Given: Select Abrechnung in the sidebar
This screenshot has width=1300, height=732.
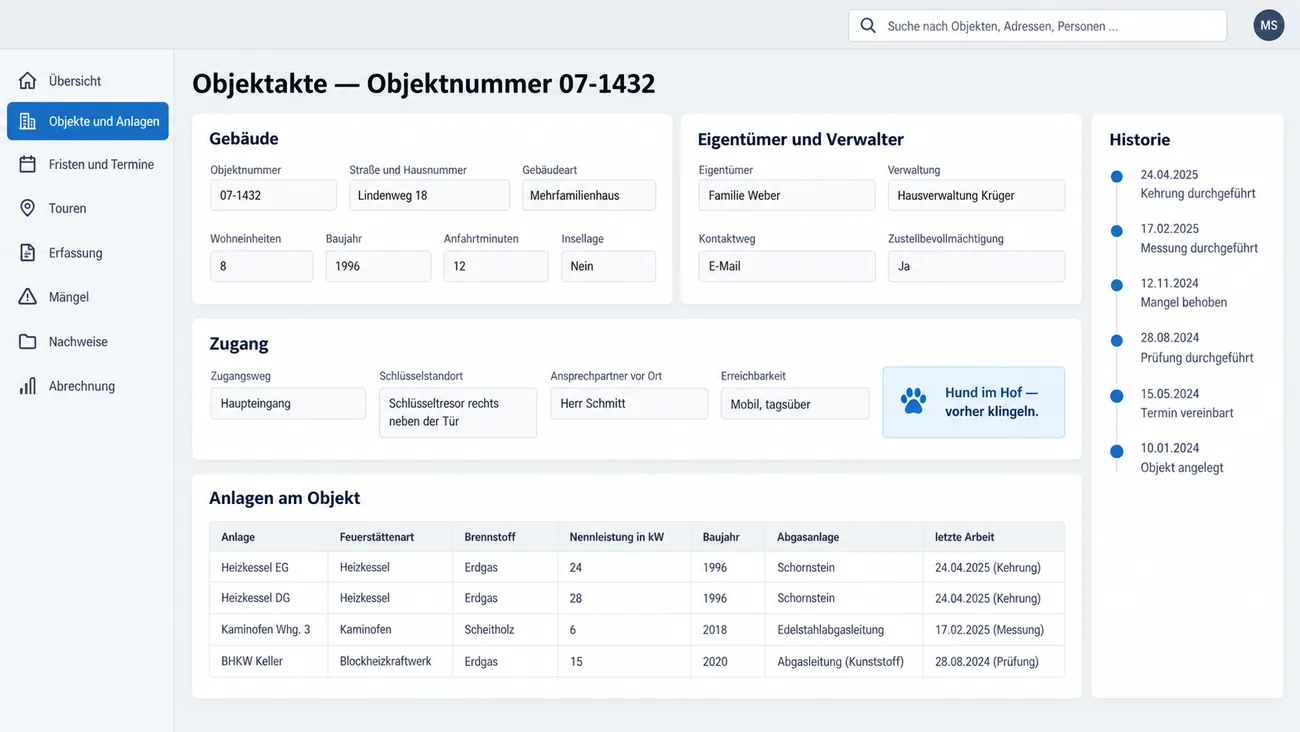Looking at the screenshot, I should (88, 386).
